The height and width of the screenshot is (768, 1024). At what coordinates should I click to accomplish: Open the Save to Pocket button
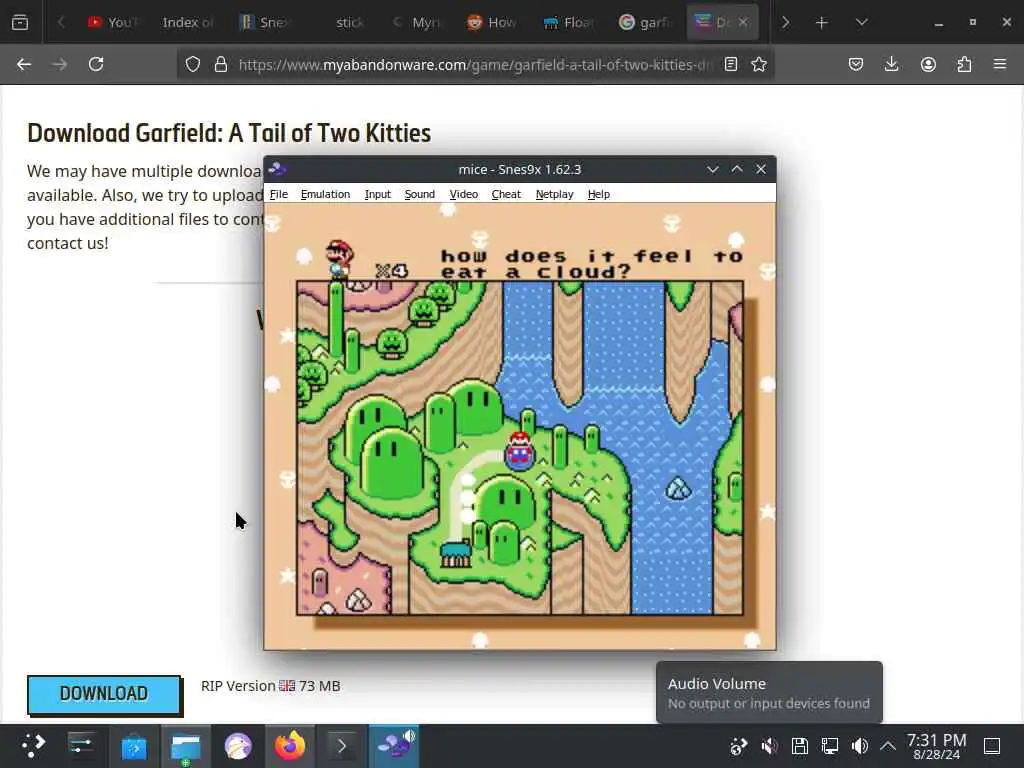pos(856,64)
